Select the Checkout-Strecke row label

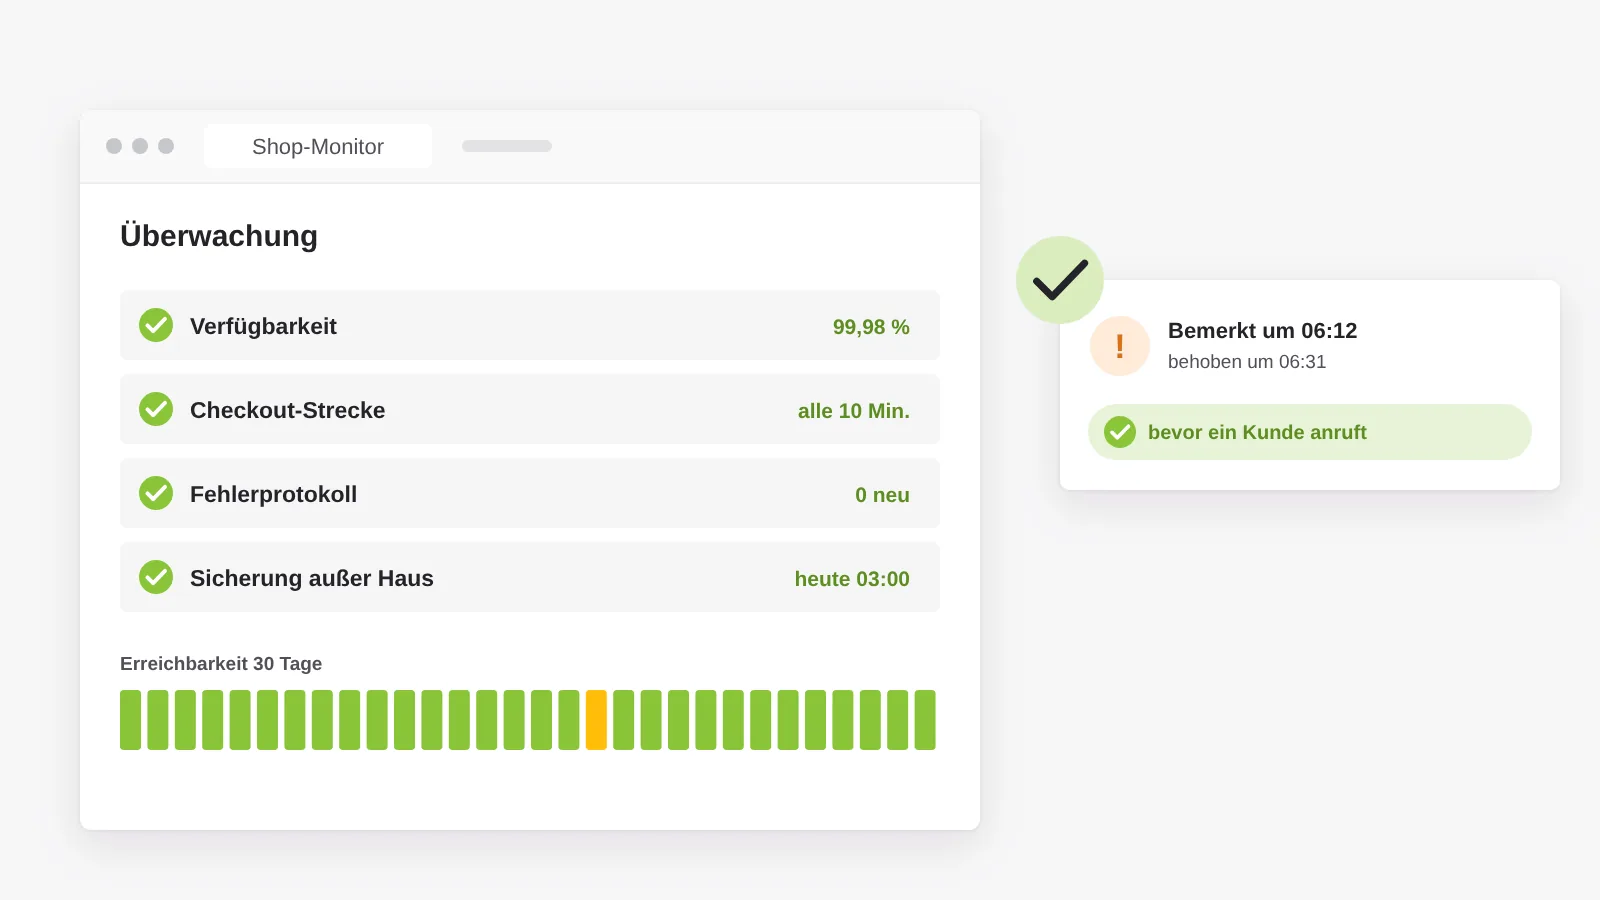[287, 410]
